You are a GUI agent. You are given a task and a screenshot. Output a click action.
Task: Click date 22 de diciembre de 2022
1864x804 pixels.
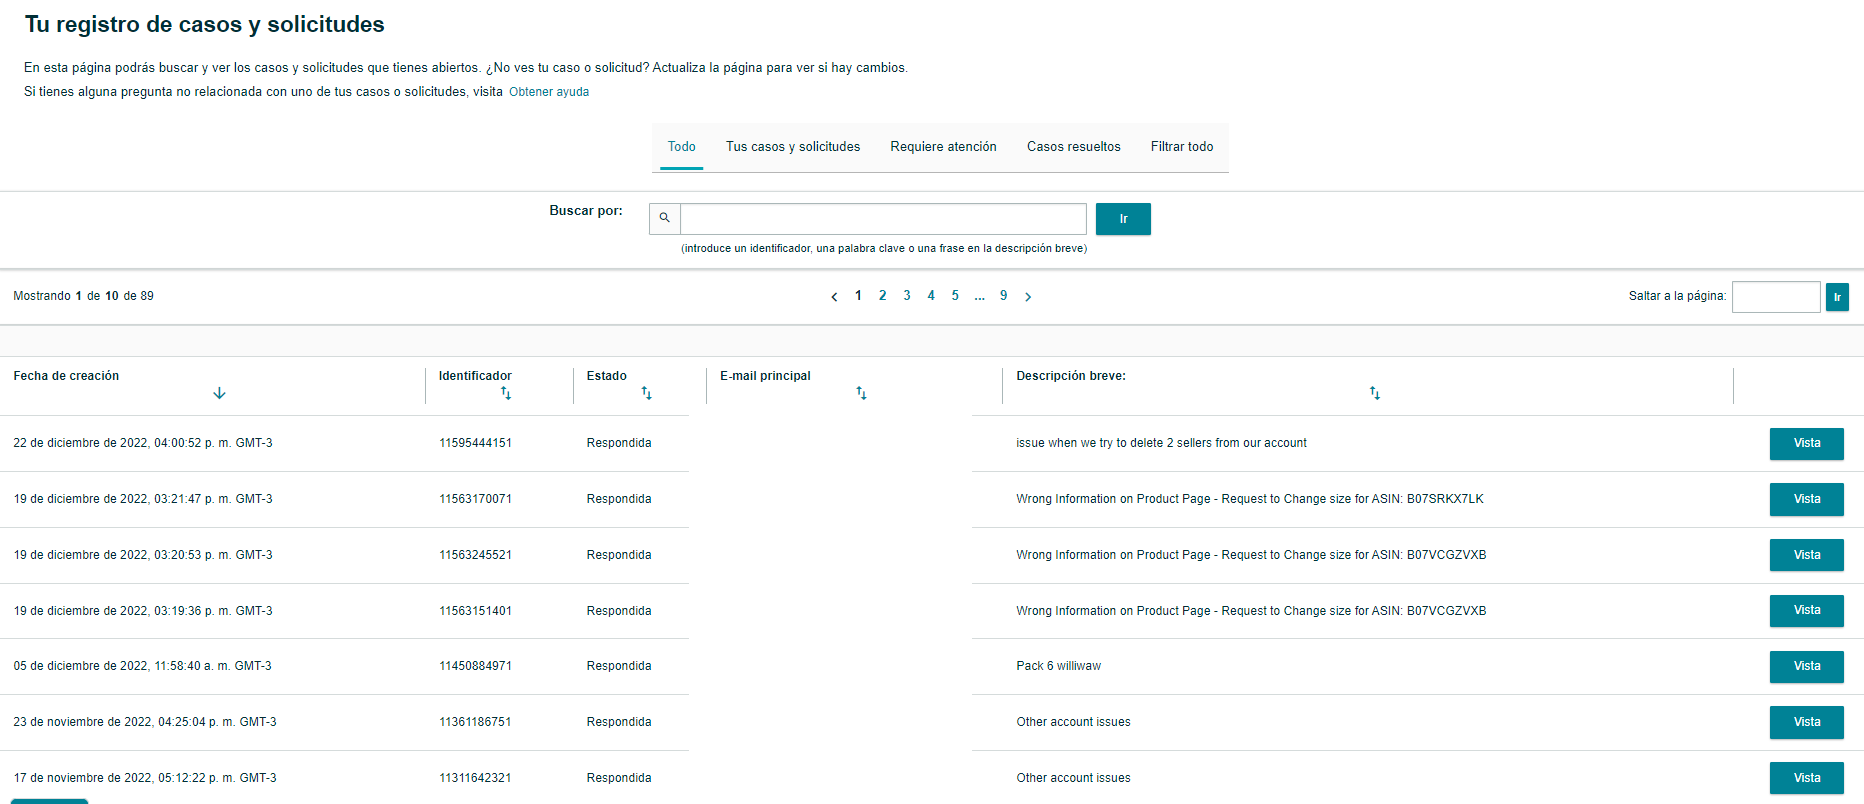pos(143,443)
